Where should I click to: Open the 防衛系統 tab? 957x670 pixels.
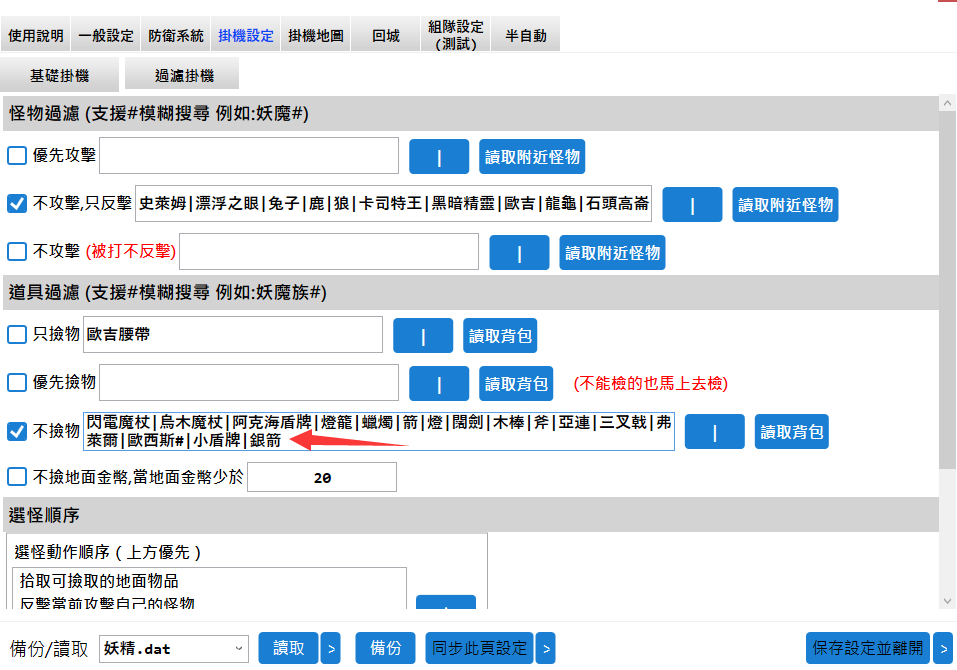176,35
